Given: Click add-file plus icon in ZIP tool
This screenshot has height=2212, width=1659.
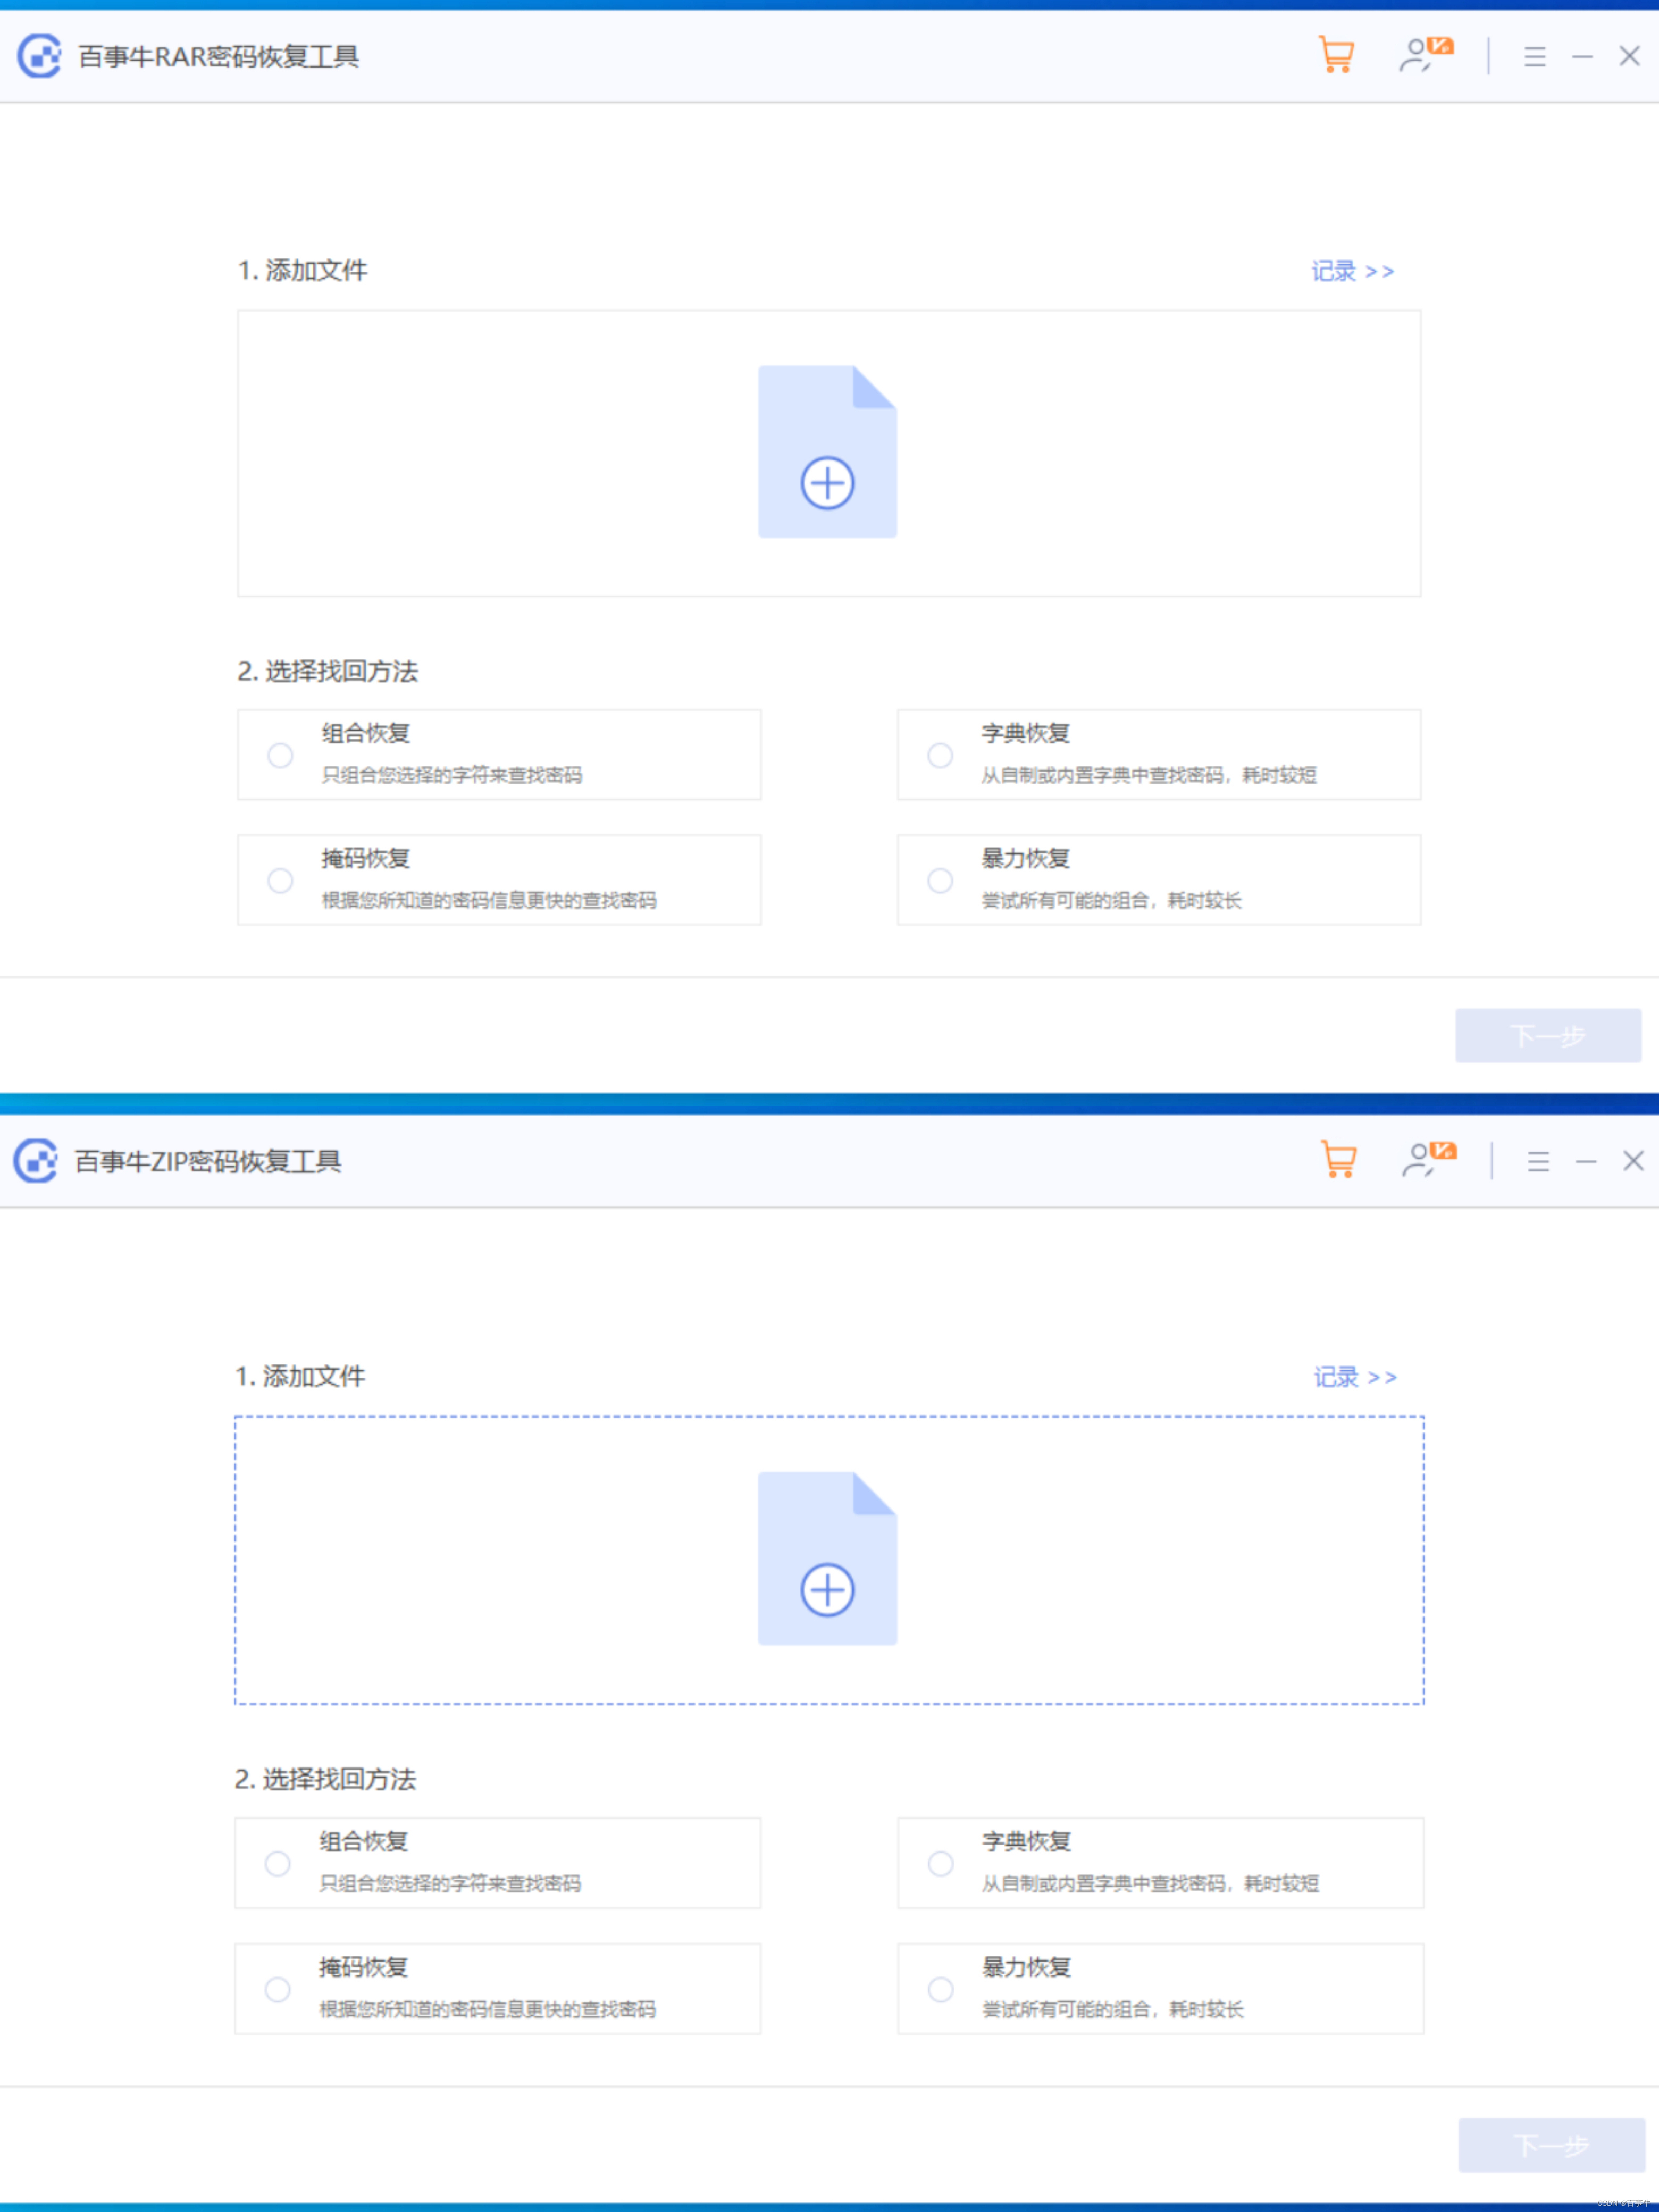Looking at the screenshot, I should pos(827,1590).
